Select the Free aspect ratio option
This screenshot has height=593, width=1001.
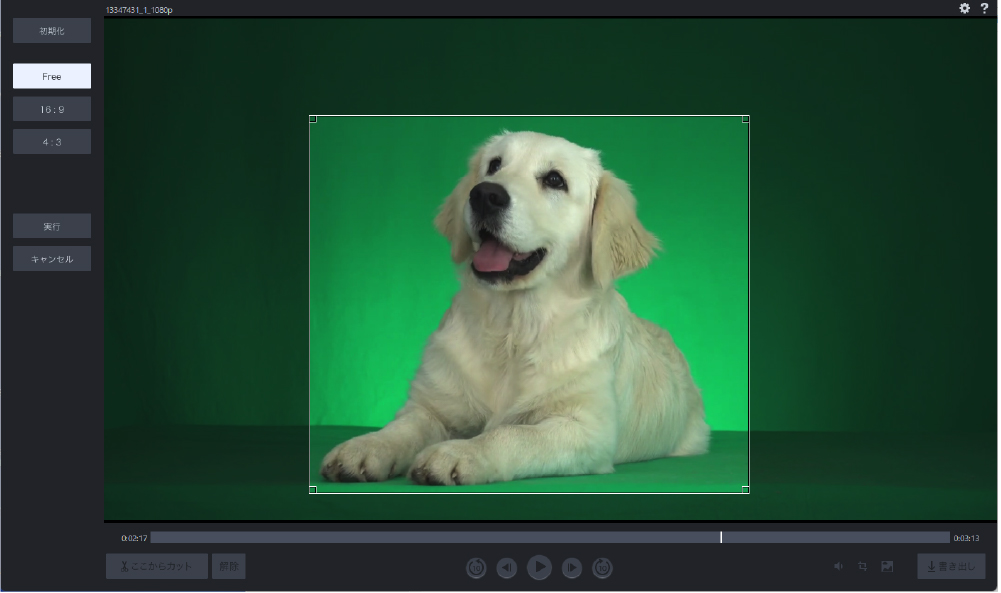(x=52, y=77)
